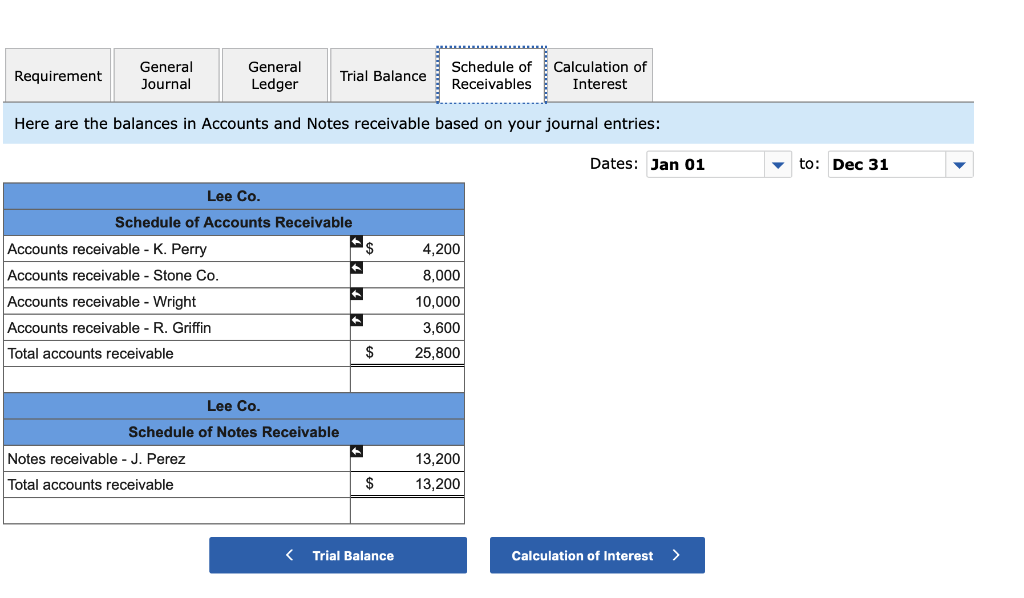The height and width of the screenshot is (598, 1024).
Task: Open the Trial Balance tab
Action: pos(382,74)
